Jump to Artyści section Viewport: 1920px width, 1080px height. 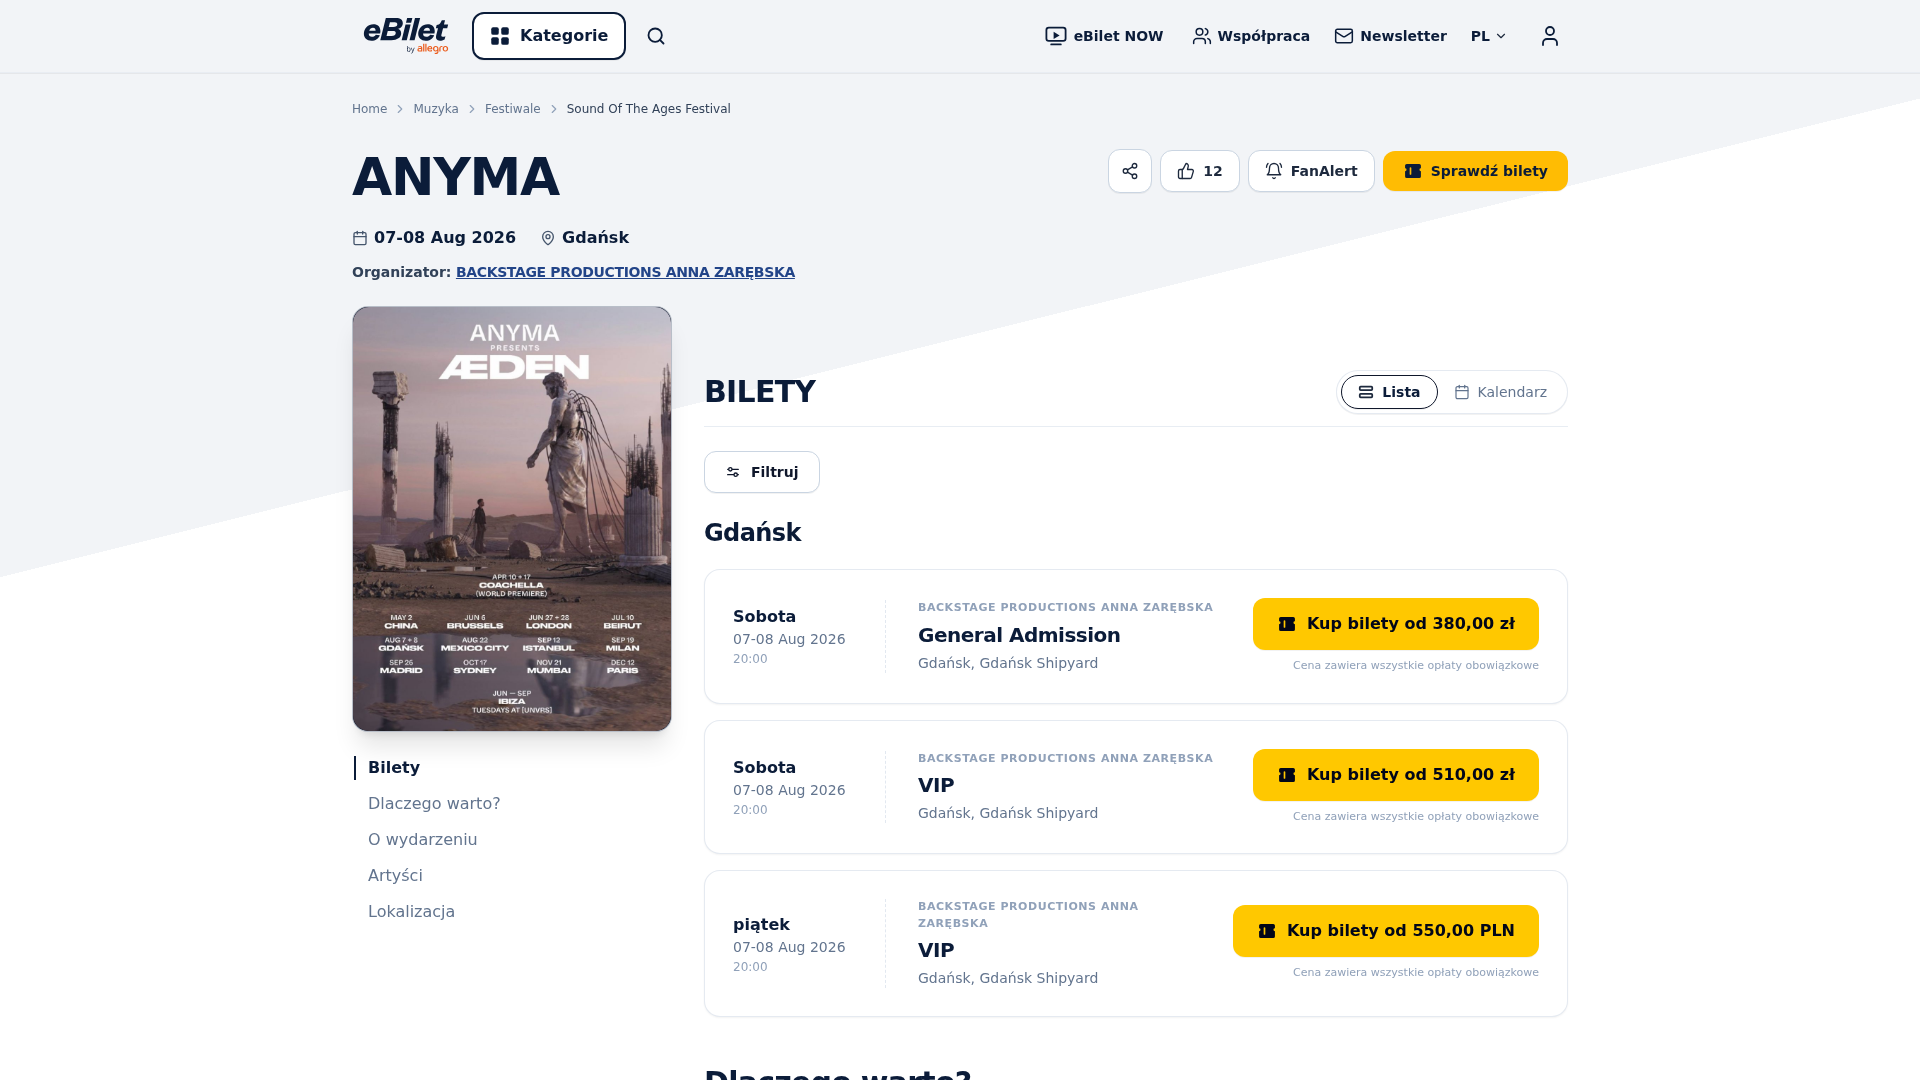coord(395,876)
